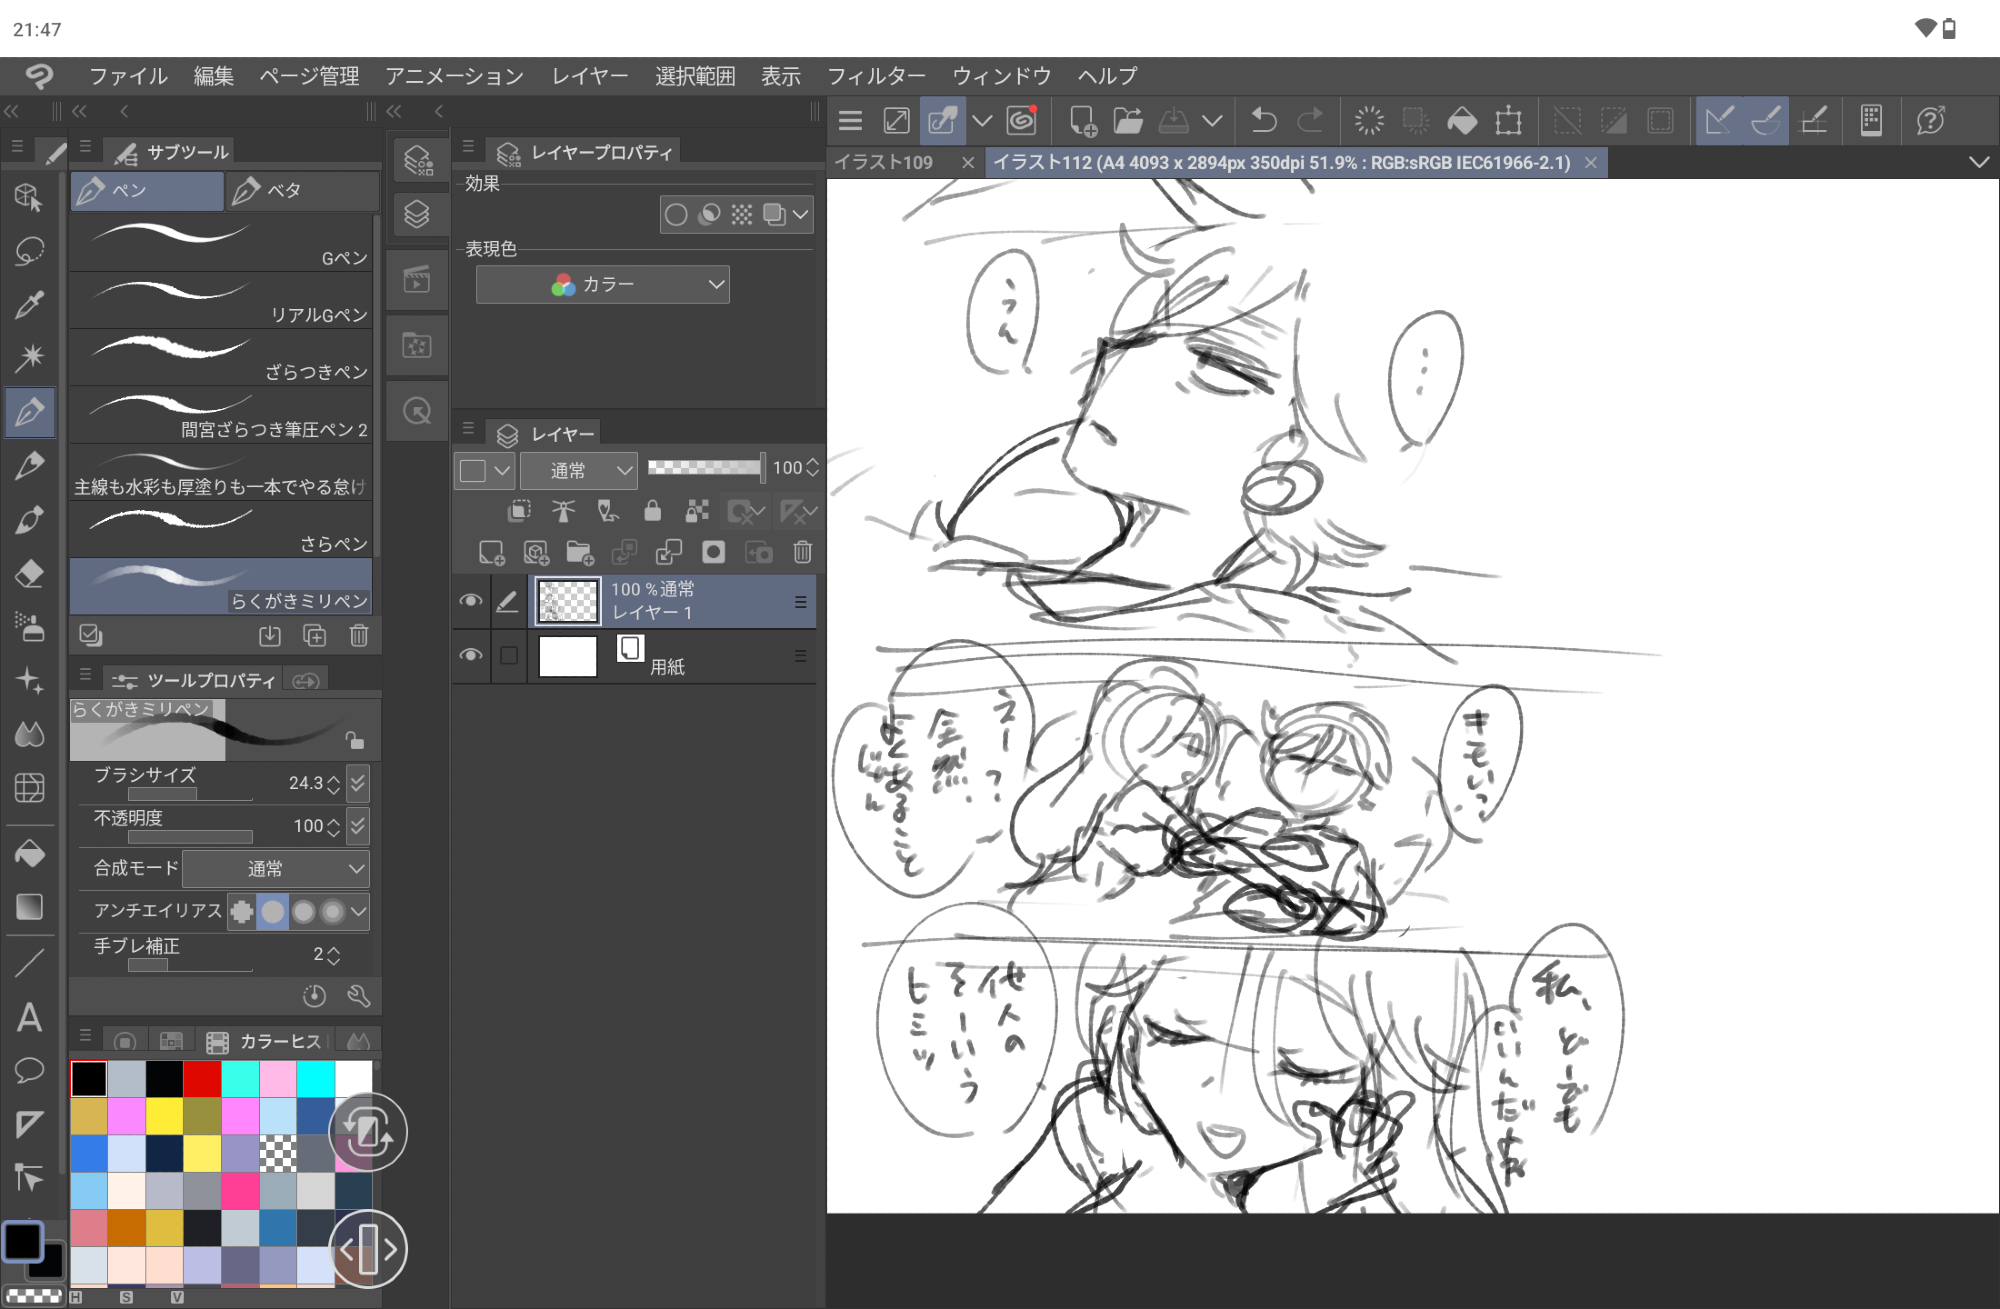Delete layer using trash icon in Layer panel
2000x1309 pixels.
[x=802, y=552]
